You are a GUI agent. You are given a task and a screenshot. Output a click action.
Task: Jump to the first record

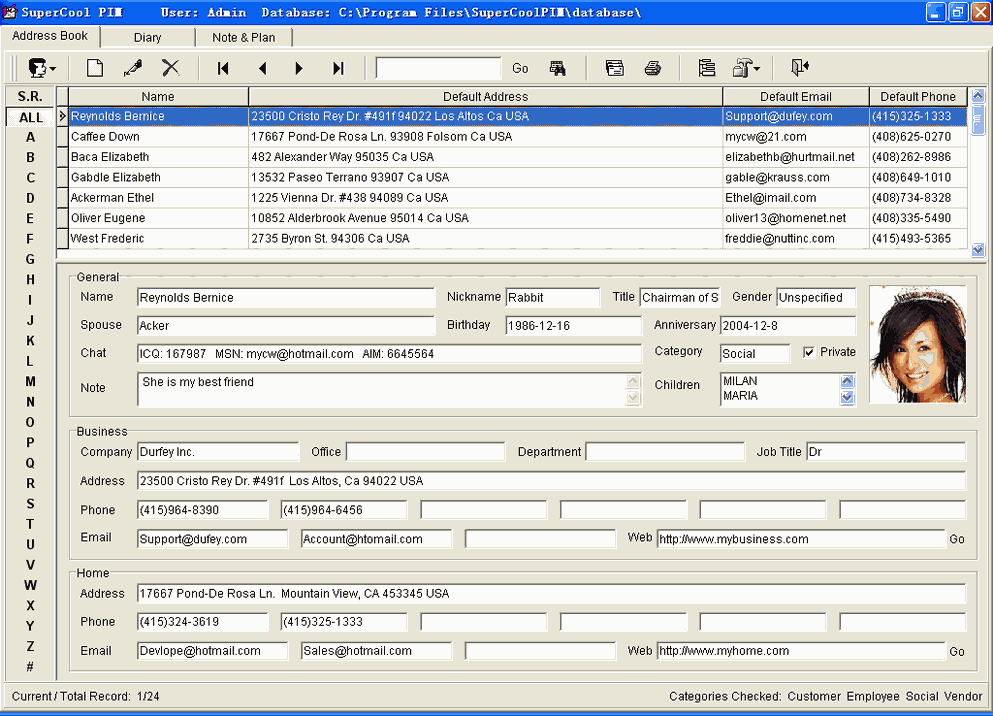(x=223, y=68)
